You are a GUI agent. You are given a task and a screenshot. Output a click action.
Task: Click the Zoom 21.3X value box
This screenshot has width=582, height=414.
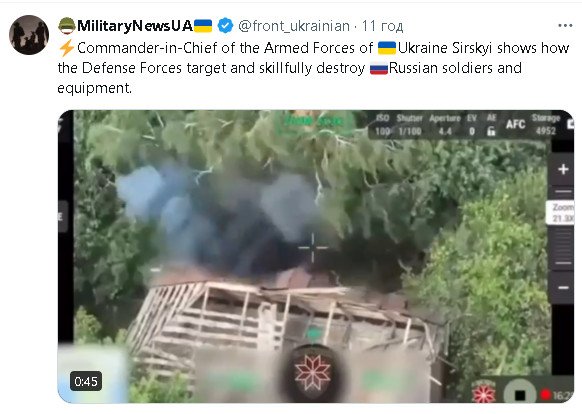(560, 213)
